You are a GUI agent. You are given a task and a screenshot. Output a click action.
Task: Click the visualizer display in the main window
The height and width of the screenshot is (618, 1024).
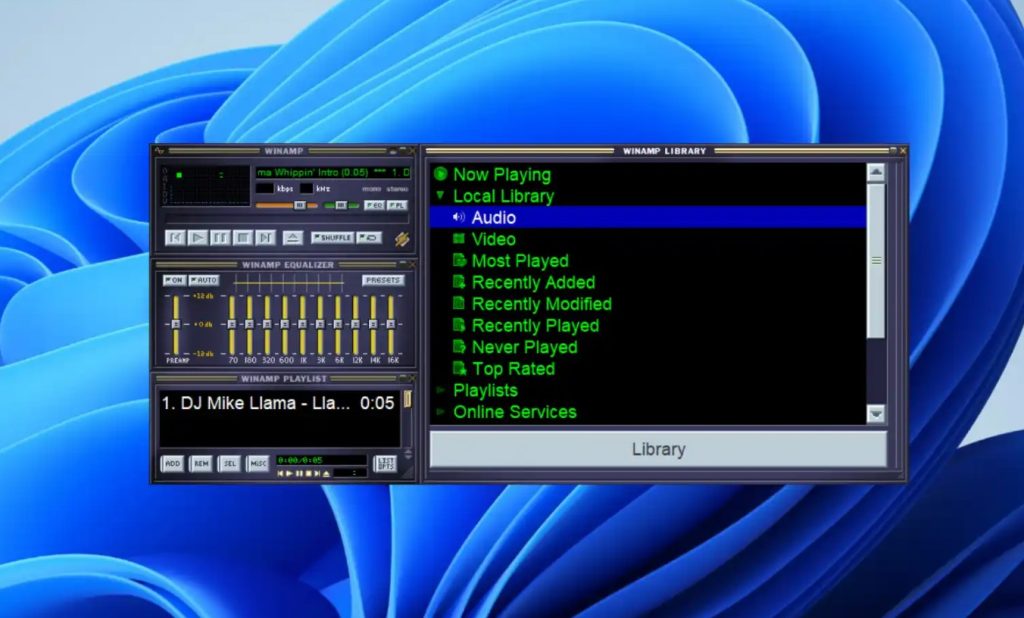tap(206, 185)
